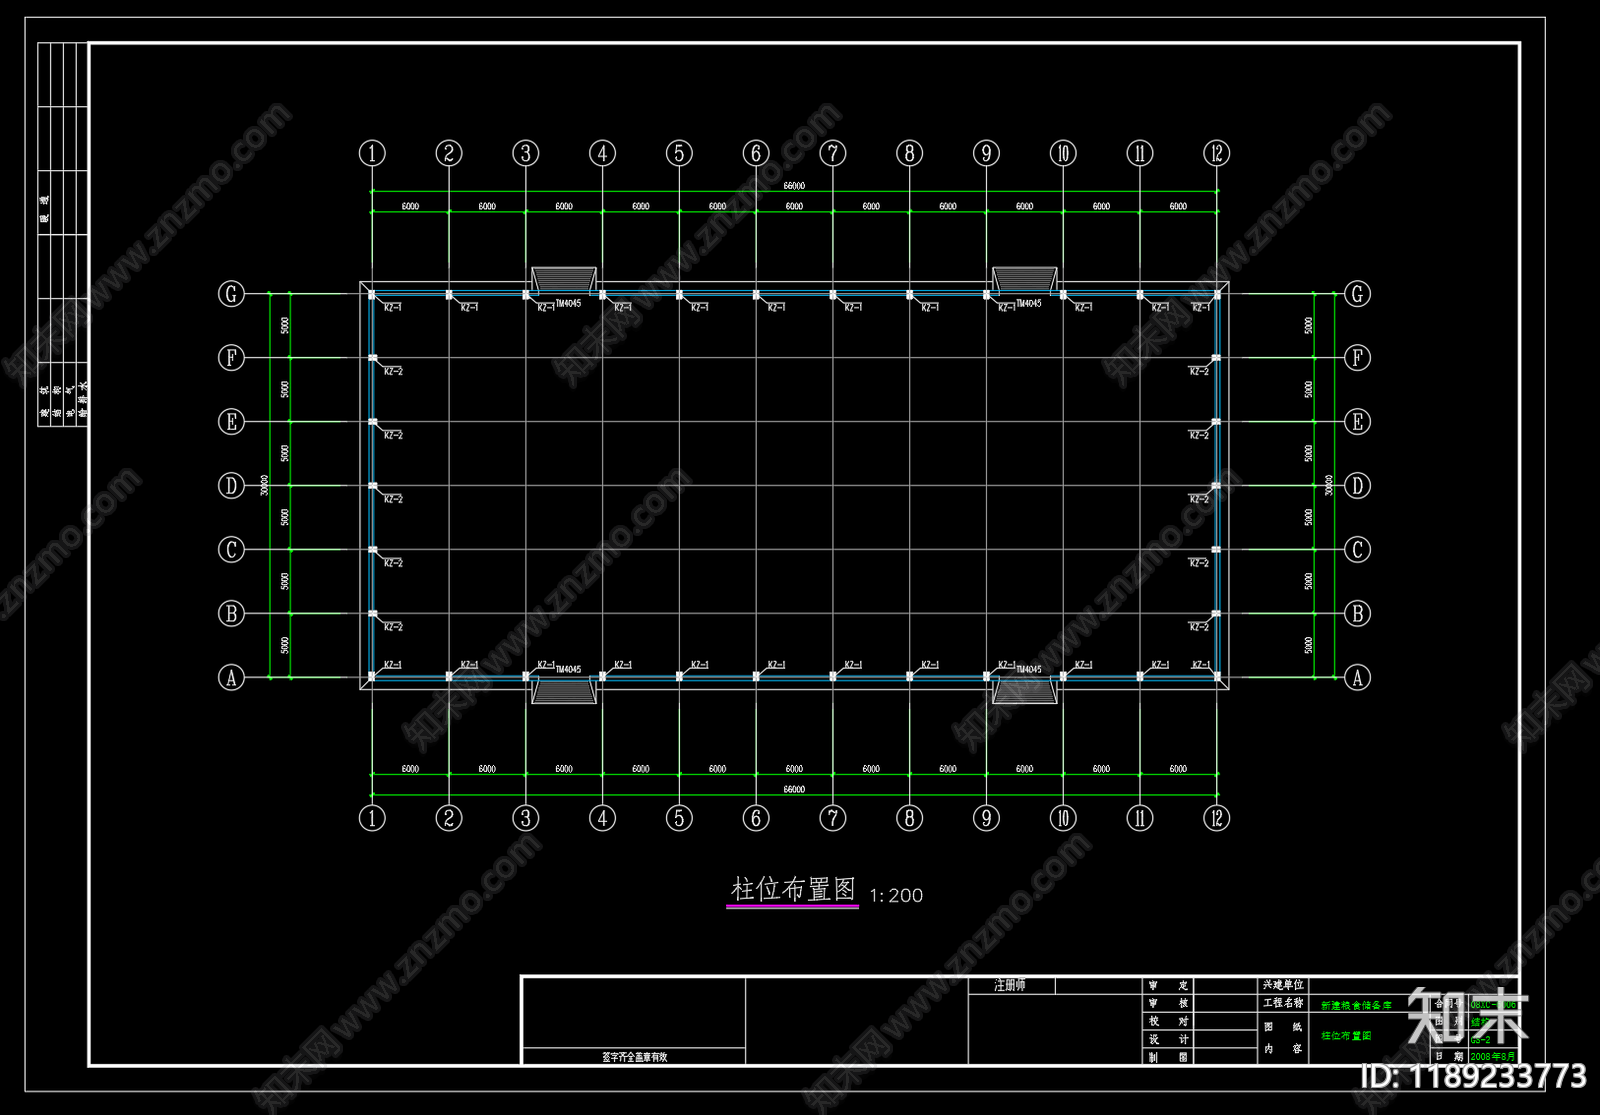1600x1115 pixels.
Task: Select axis bubble 6 in the top row
Action: click(x=756, y=153)
